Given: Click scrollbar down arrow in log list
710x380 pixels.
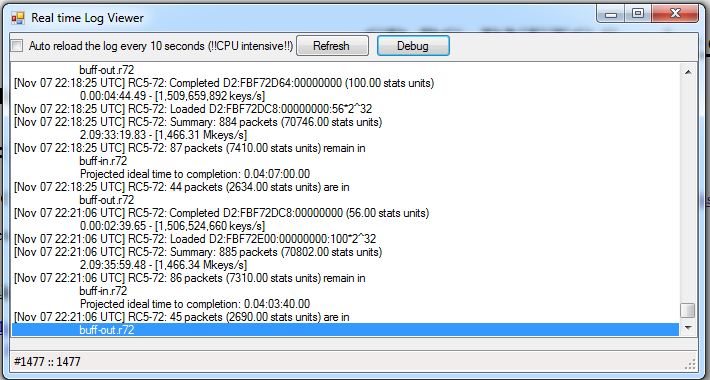Looking at the screenshot, I should pyautogui.click(x=688, y=327).
